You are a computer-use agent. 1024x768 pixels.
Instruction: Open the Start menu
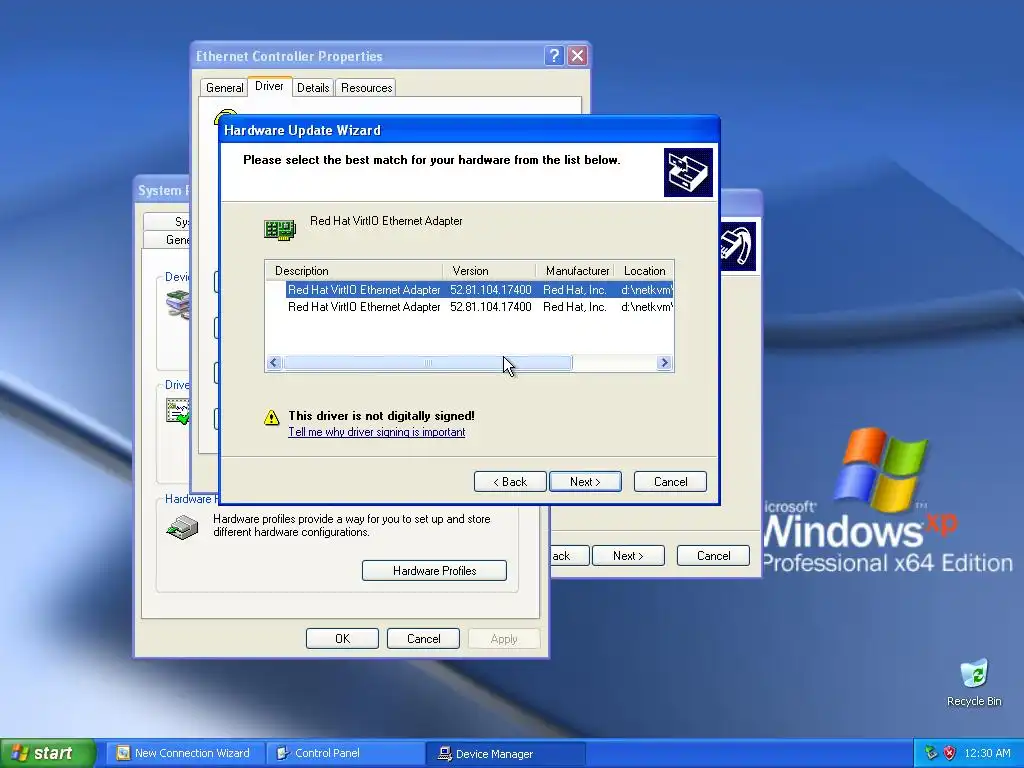tap(48, 753)
